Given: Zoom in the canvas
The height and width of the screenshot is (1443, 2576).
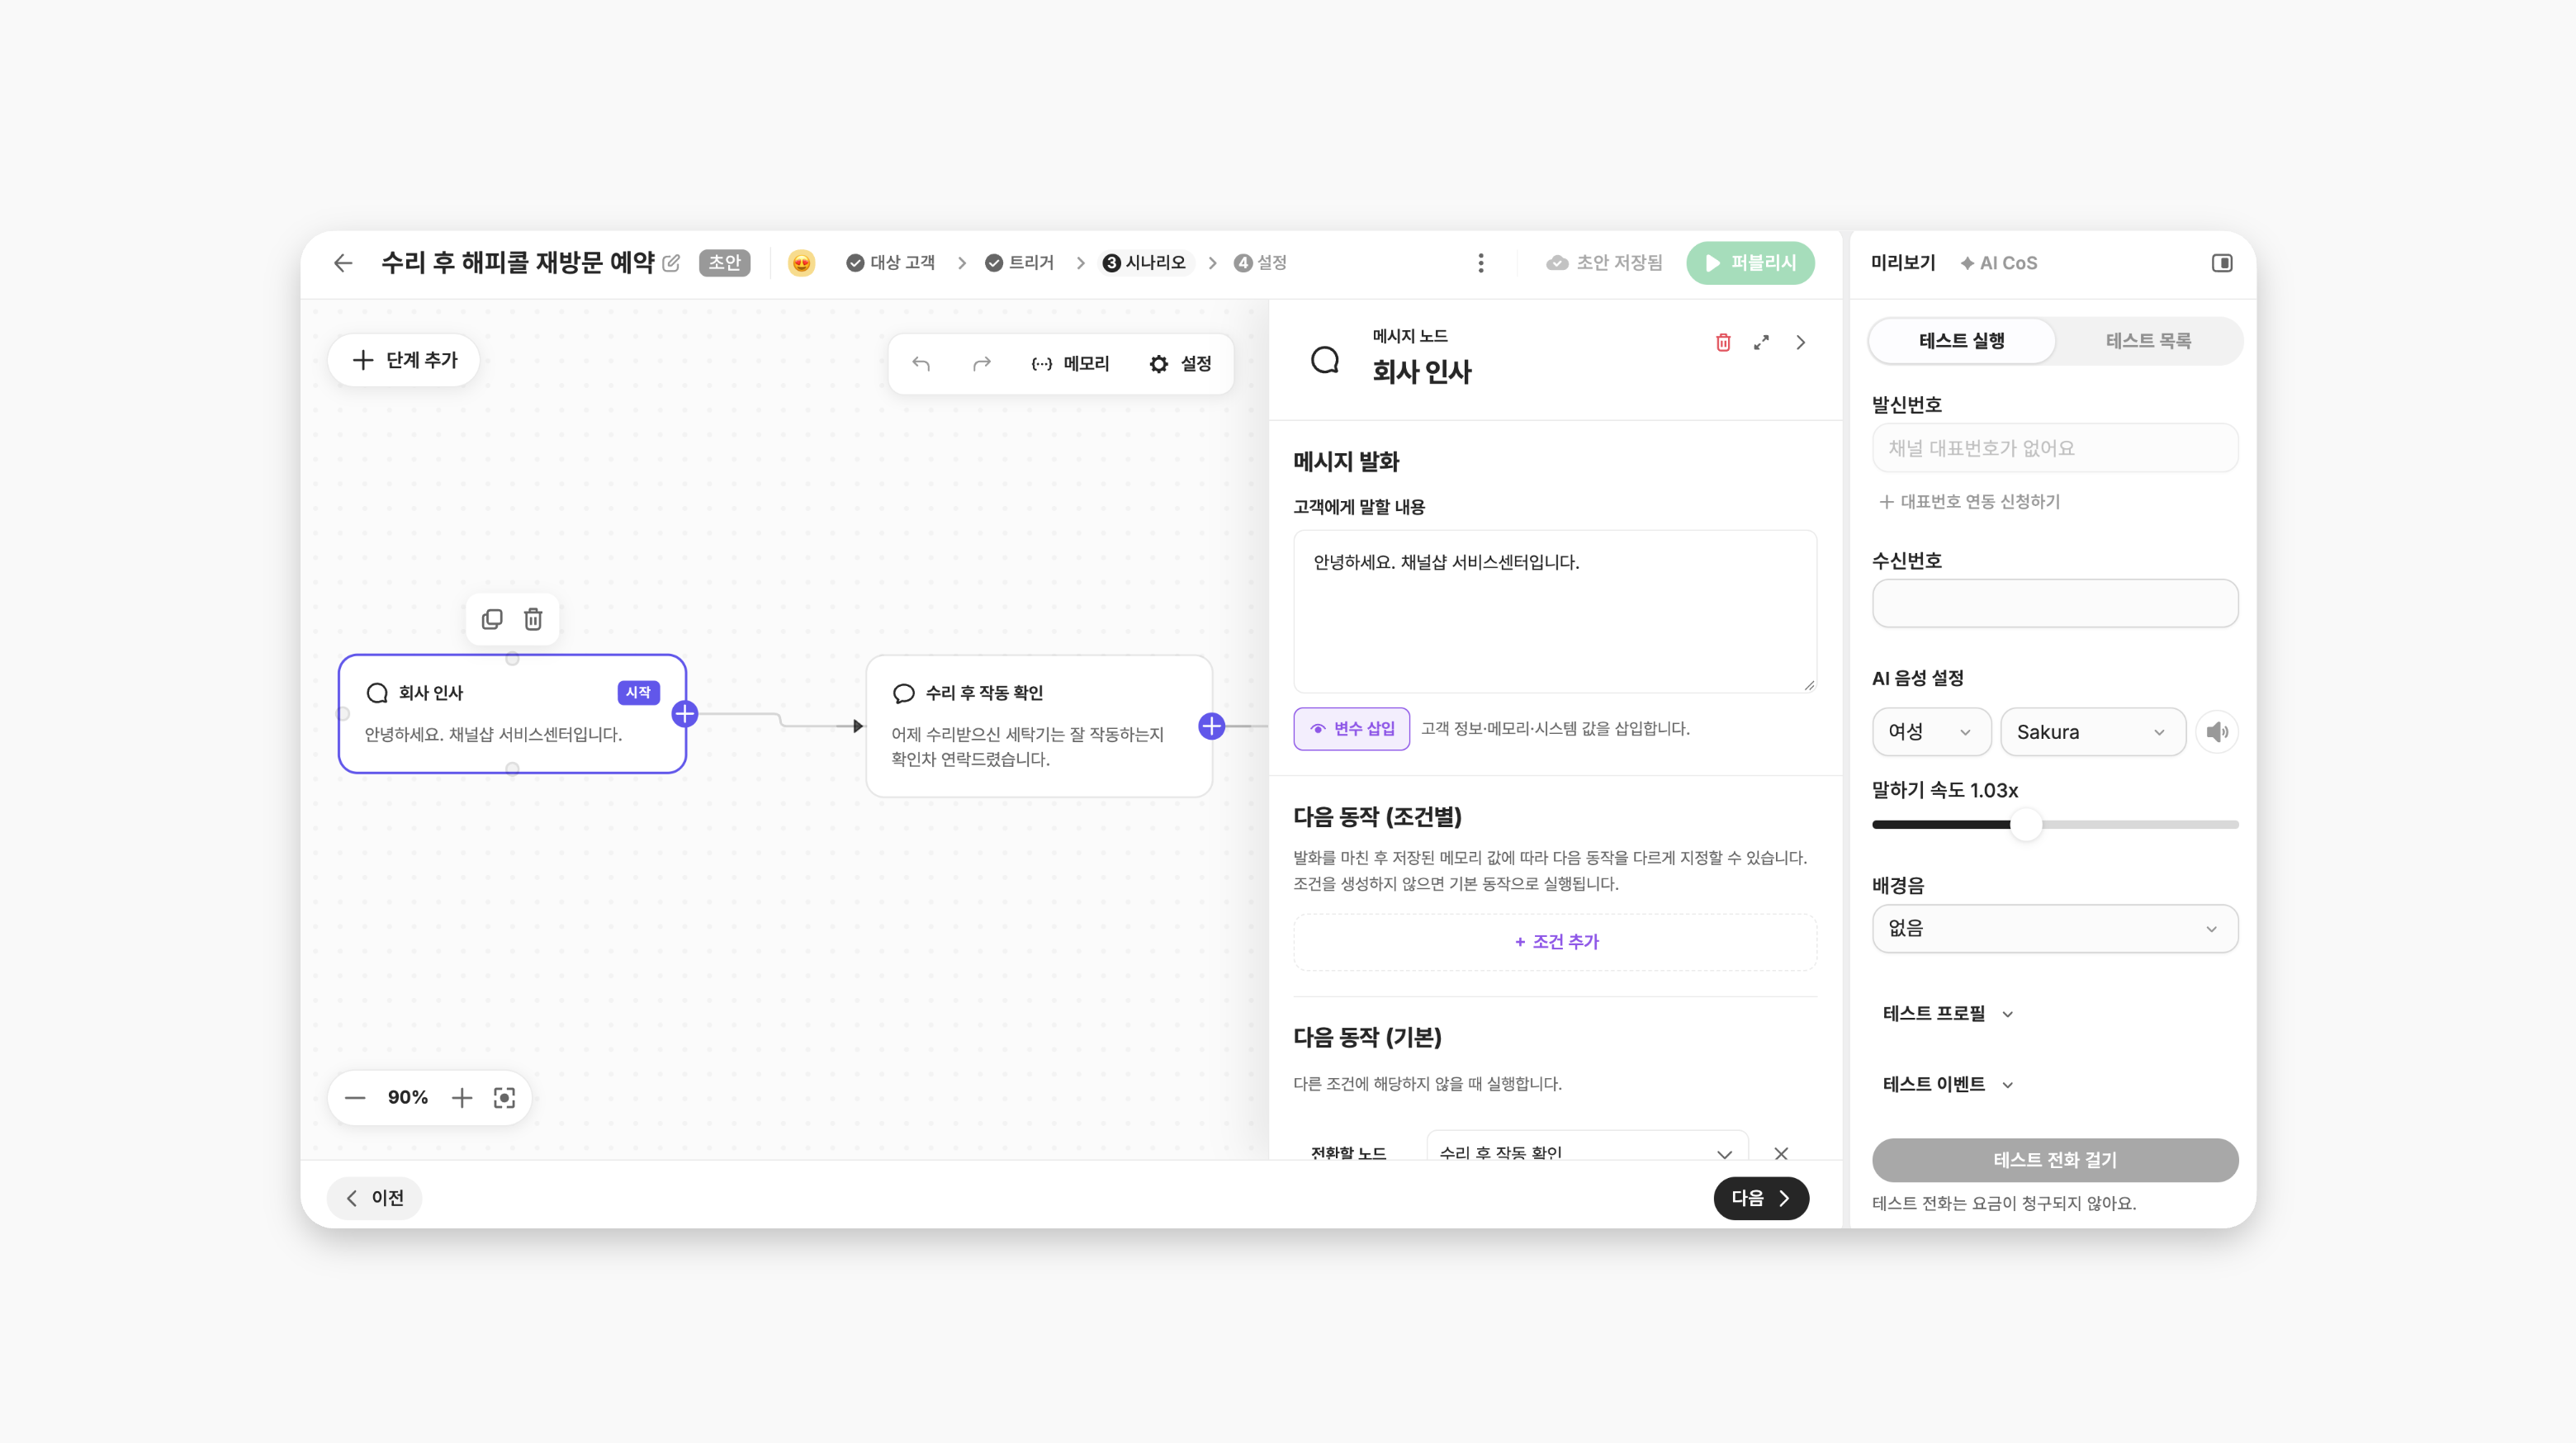Looking at the screenshot, I should 462,1098.
